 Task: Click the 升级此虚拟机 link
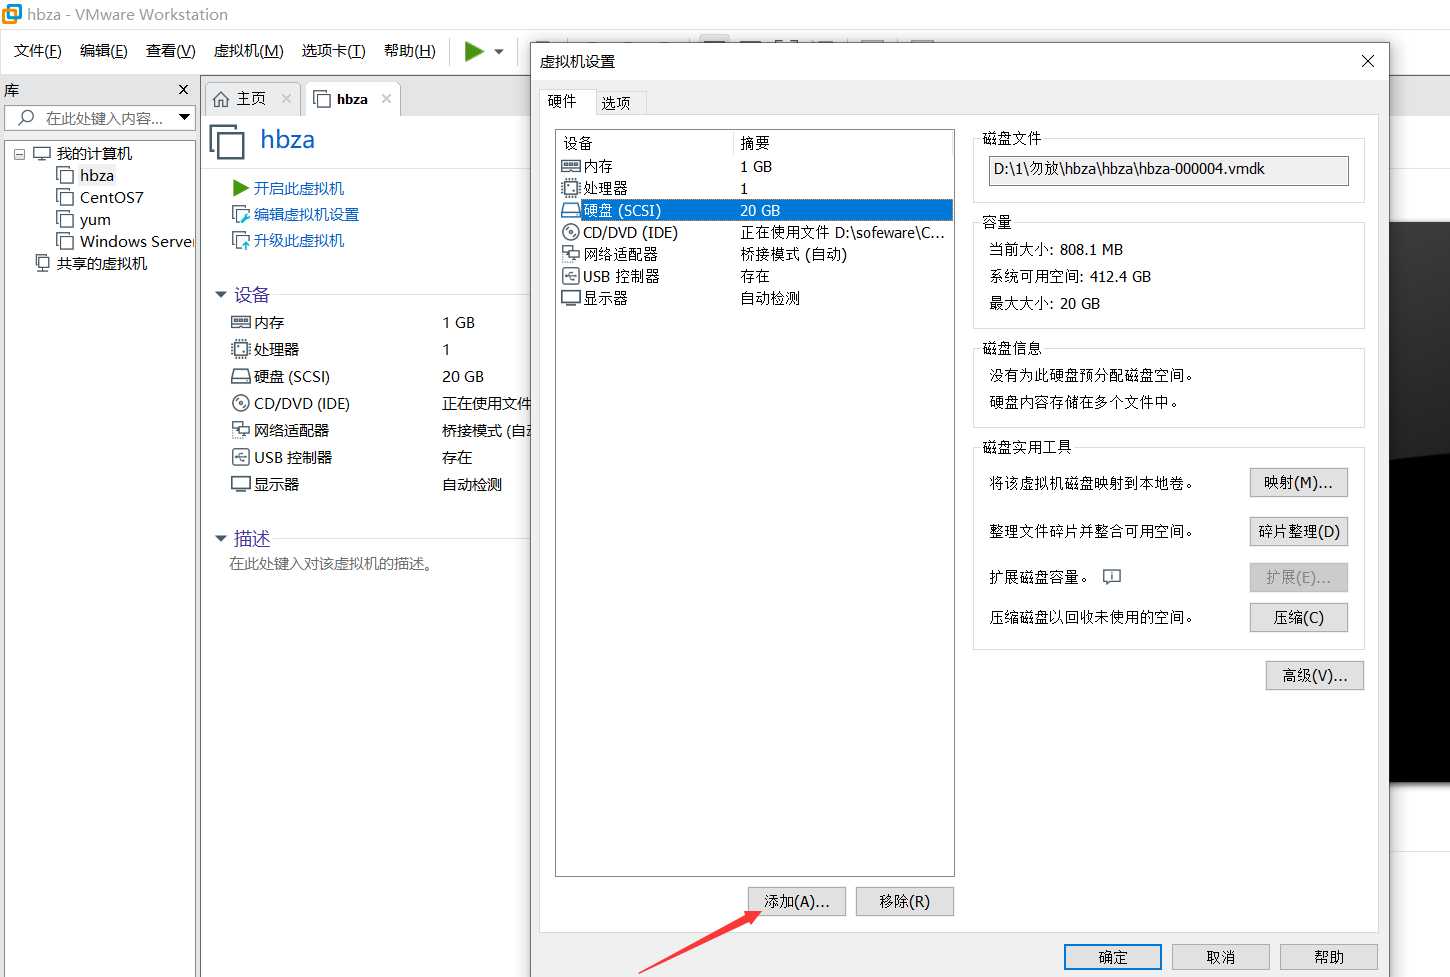point(298,240)
